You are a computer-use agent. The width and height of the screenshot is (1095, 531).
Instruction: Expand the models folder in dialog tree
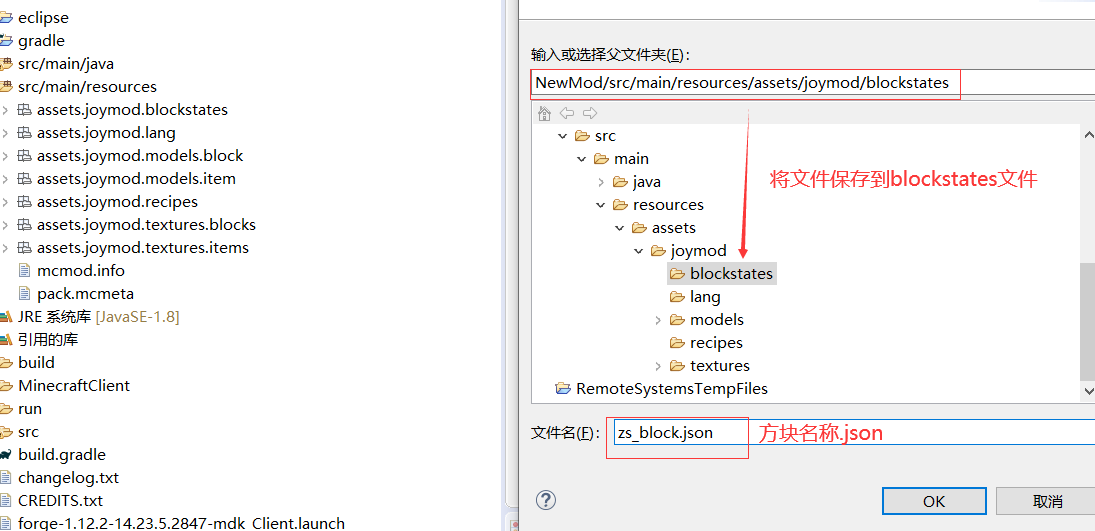pos(658,320)
